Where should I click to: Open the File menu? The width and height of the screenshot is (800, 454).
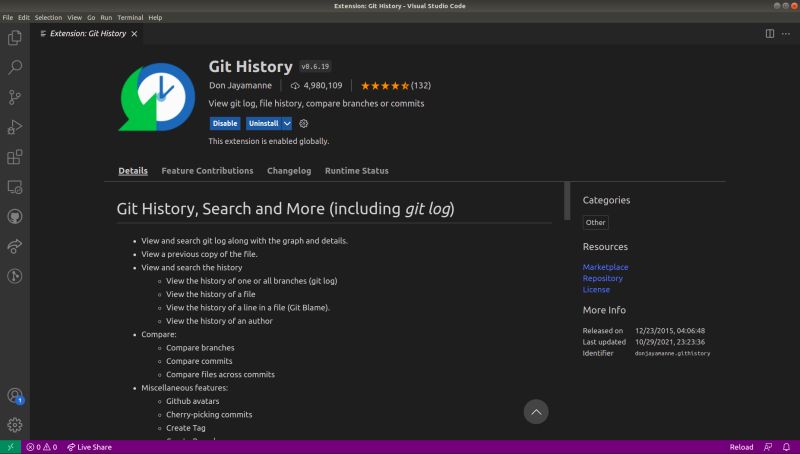coord(8,17)
